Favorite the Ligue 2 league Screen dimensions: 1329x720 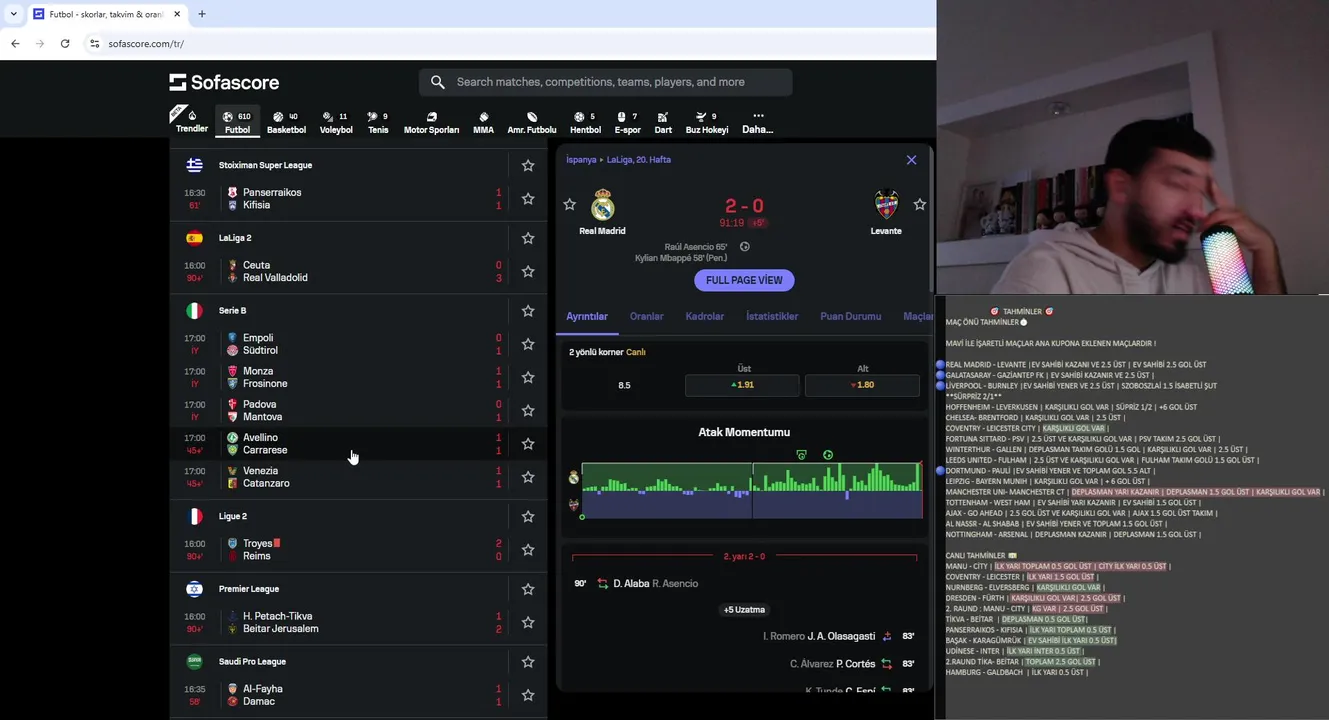point(528,517)
